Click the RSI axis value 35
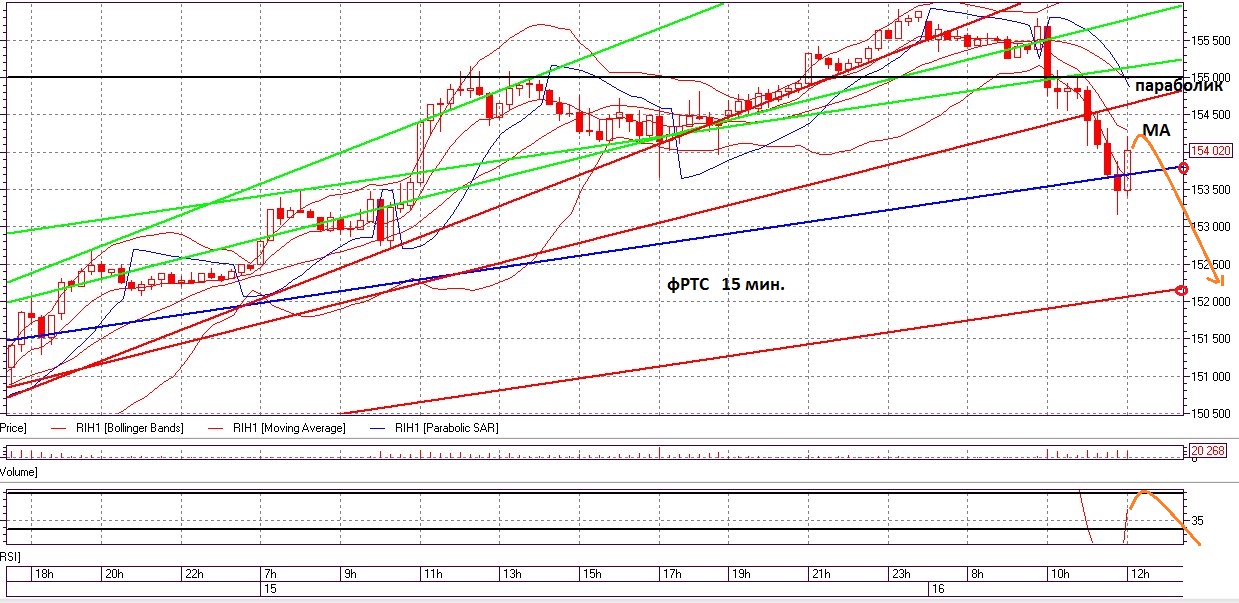This screenshot has width=1239, height=603. tap(1197, 521)
